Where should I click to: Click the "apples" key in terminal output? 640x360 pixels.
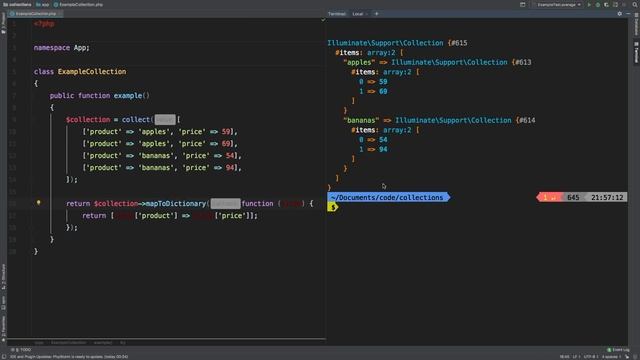coord(359,62)
